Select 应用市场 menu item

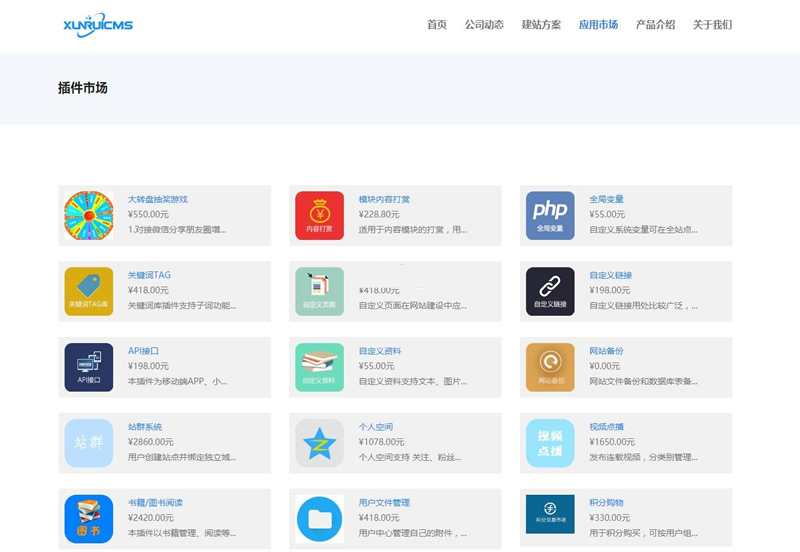(x=598, y=24)
